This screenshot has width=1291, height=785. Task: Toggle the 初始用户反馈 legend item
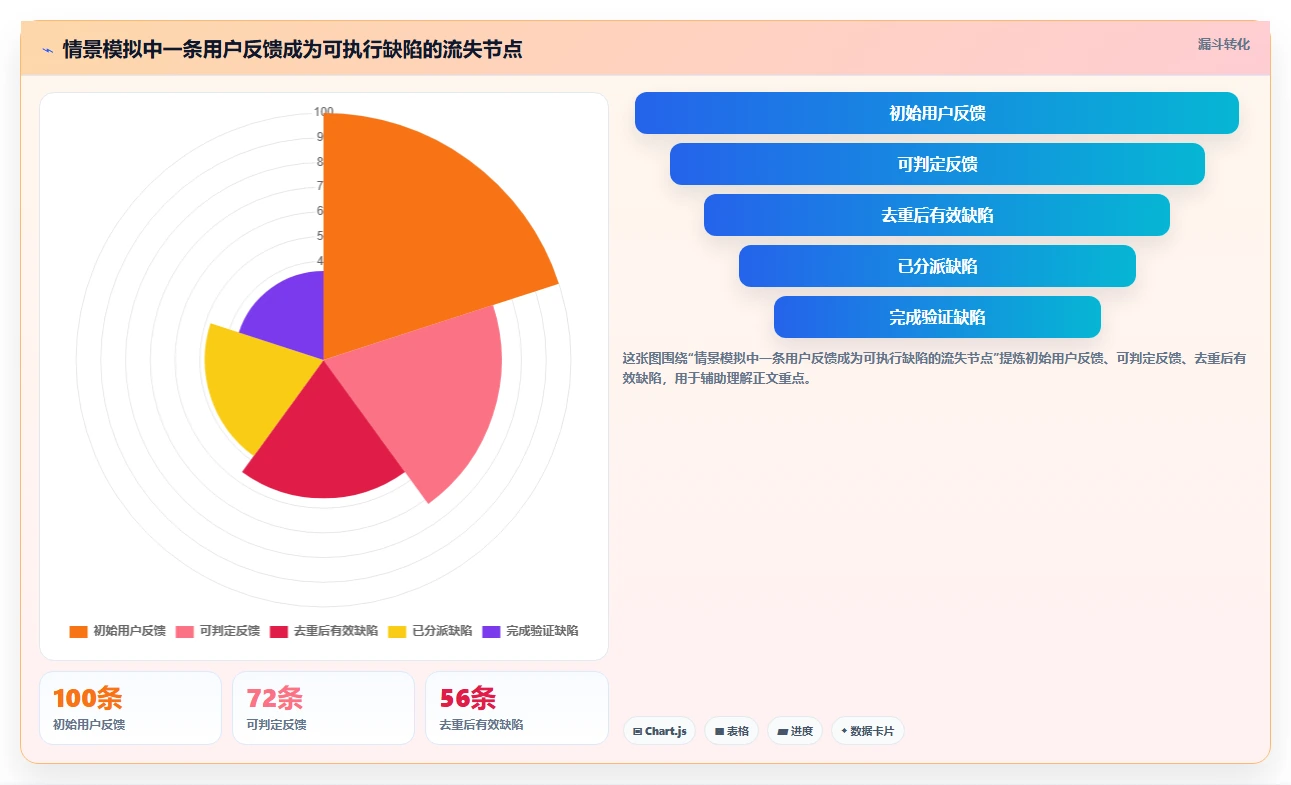coord(117,631)
